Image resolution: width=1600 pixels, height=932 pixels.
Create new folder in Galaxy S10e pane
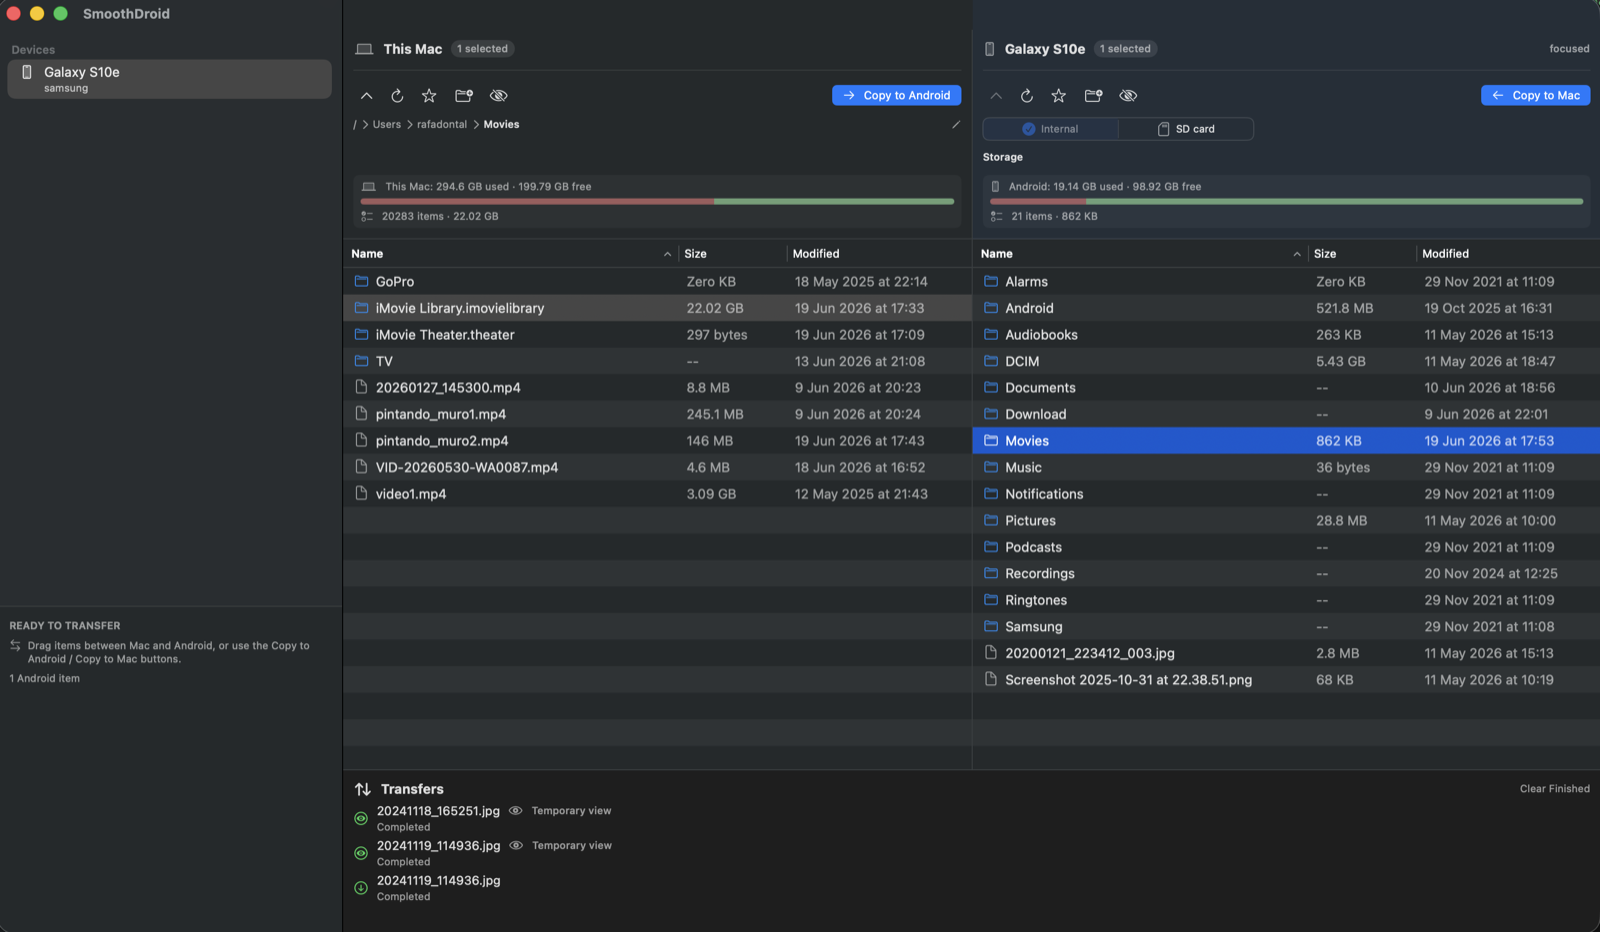[1094, 96]
